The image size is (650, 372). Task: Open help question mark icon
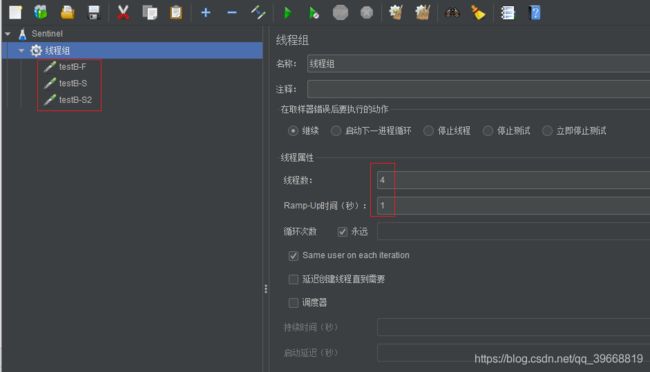[x=535, y=12]
